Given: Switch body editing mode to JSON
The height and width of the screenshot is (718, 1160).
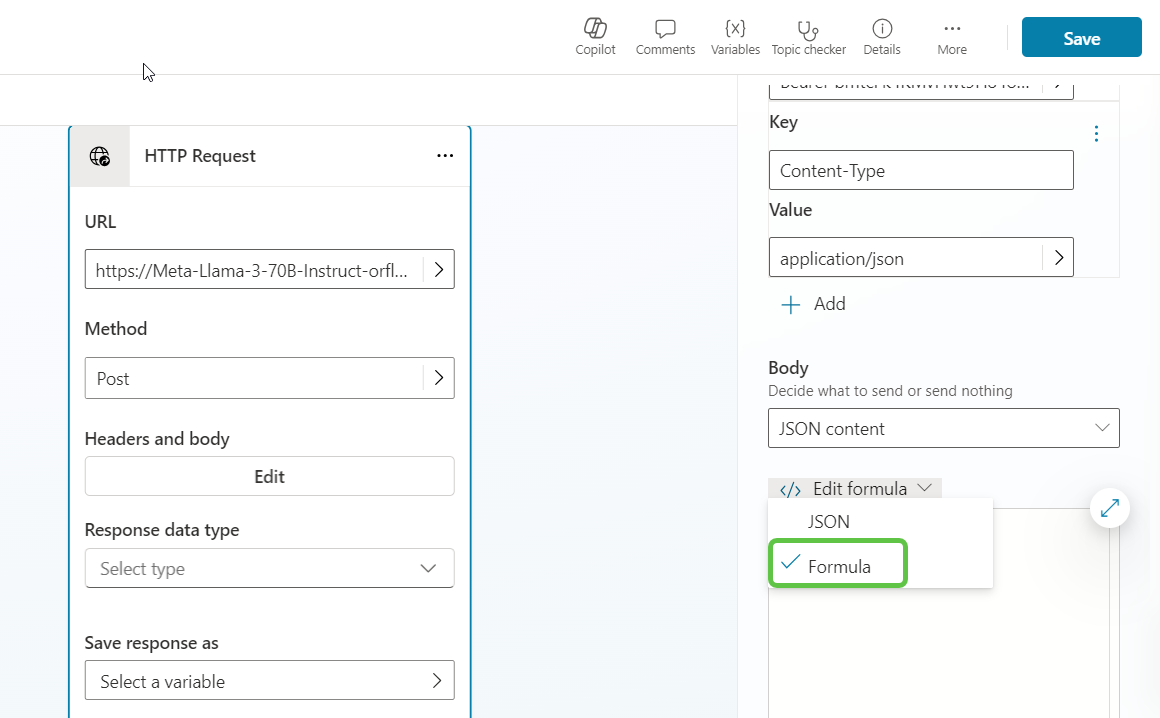Looking at the screenshot, I should point(829,521).
